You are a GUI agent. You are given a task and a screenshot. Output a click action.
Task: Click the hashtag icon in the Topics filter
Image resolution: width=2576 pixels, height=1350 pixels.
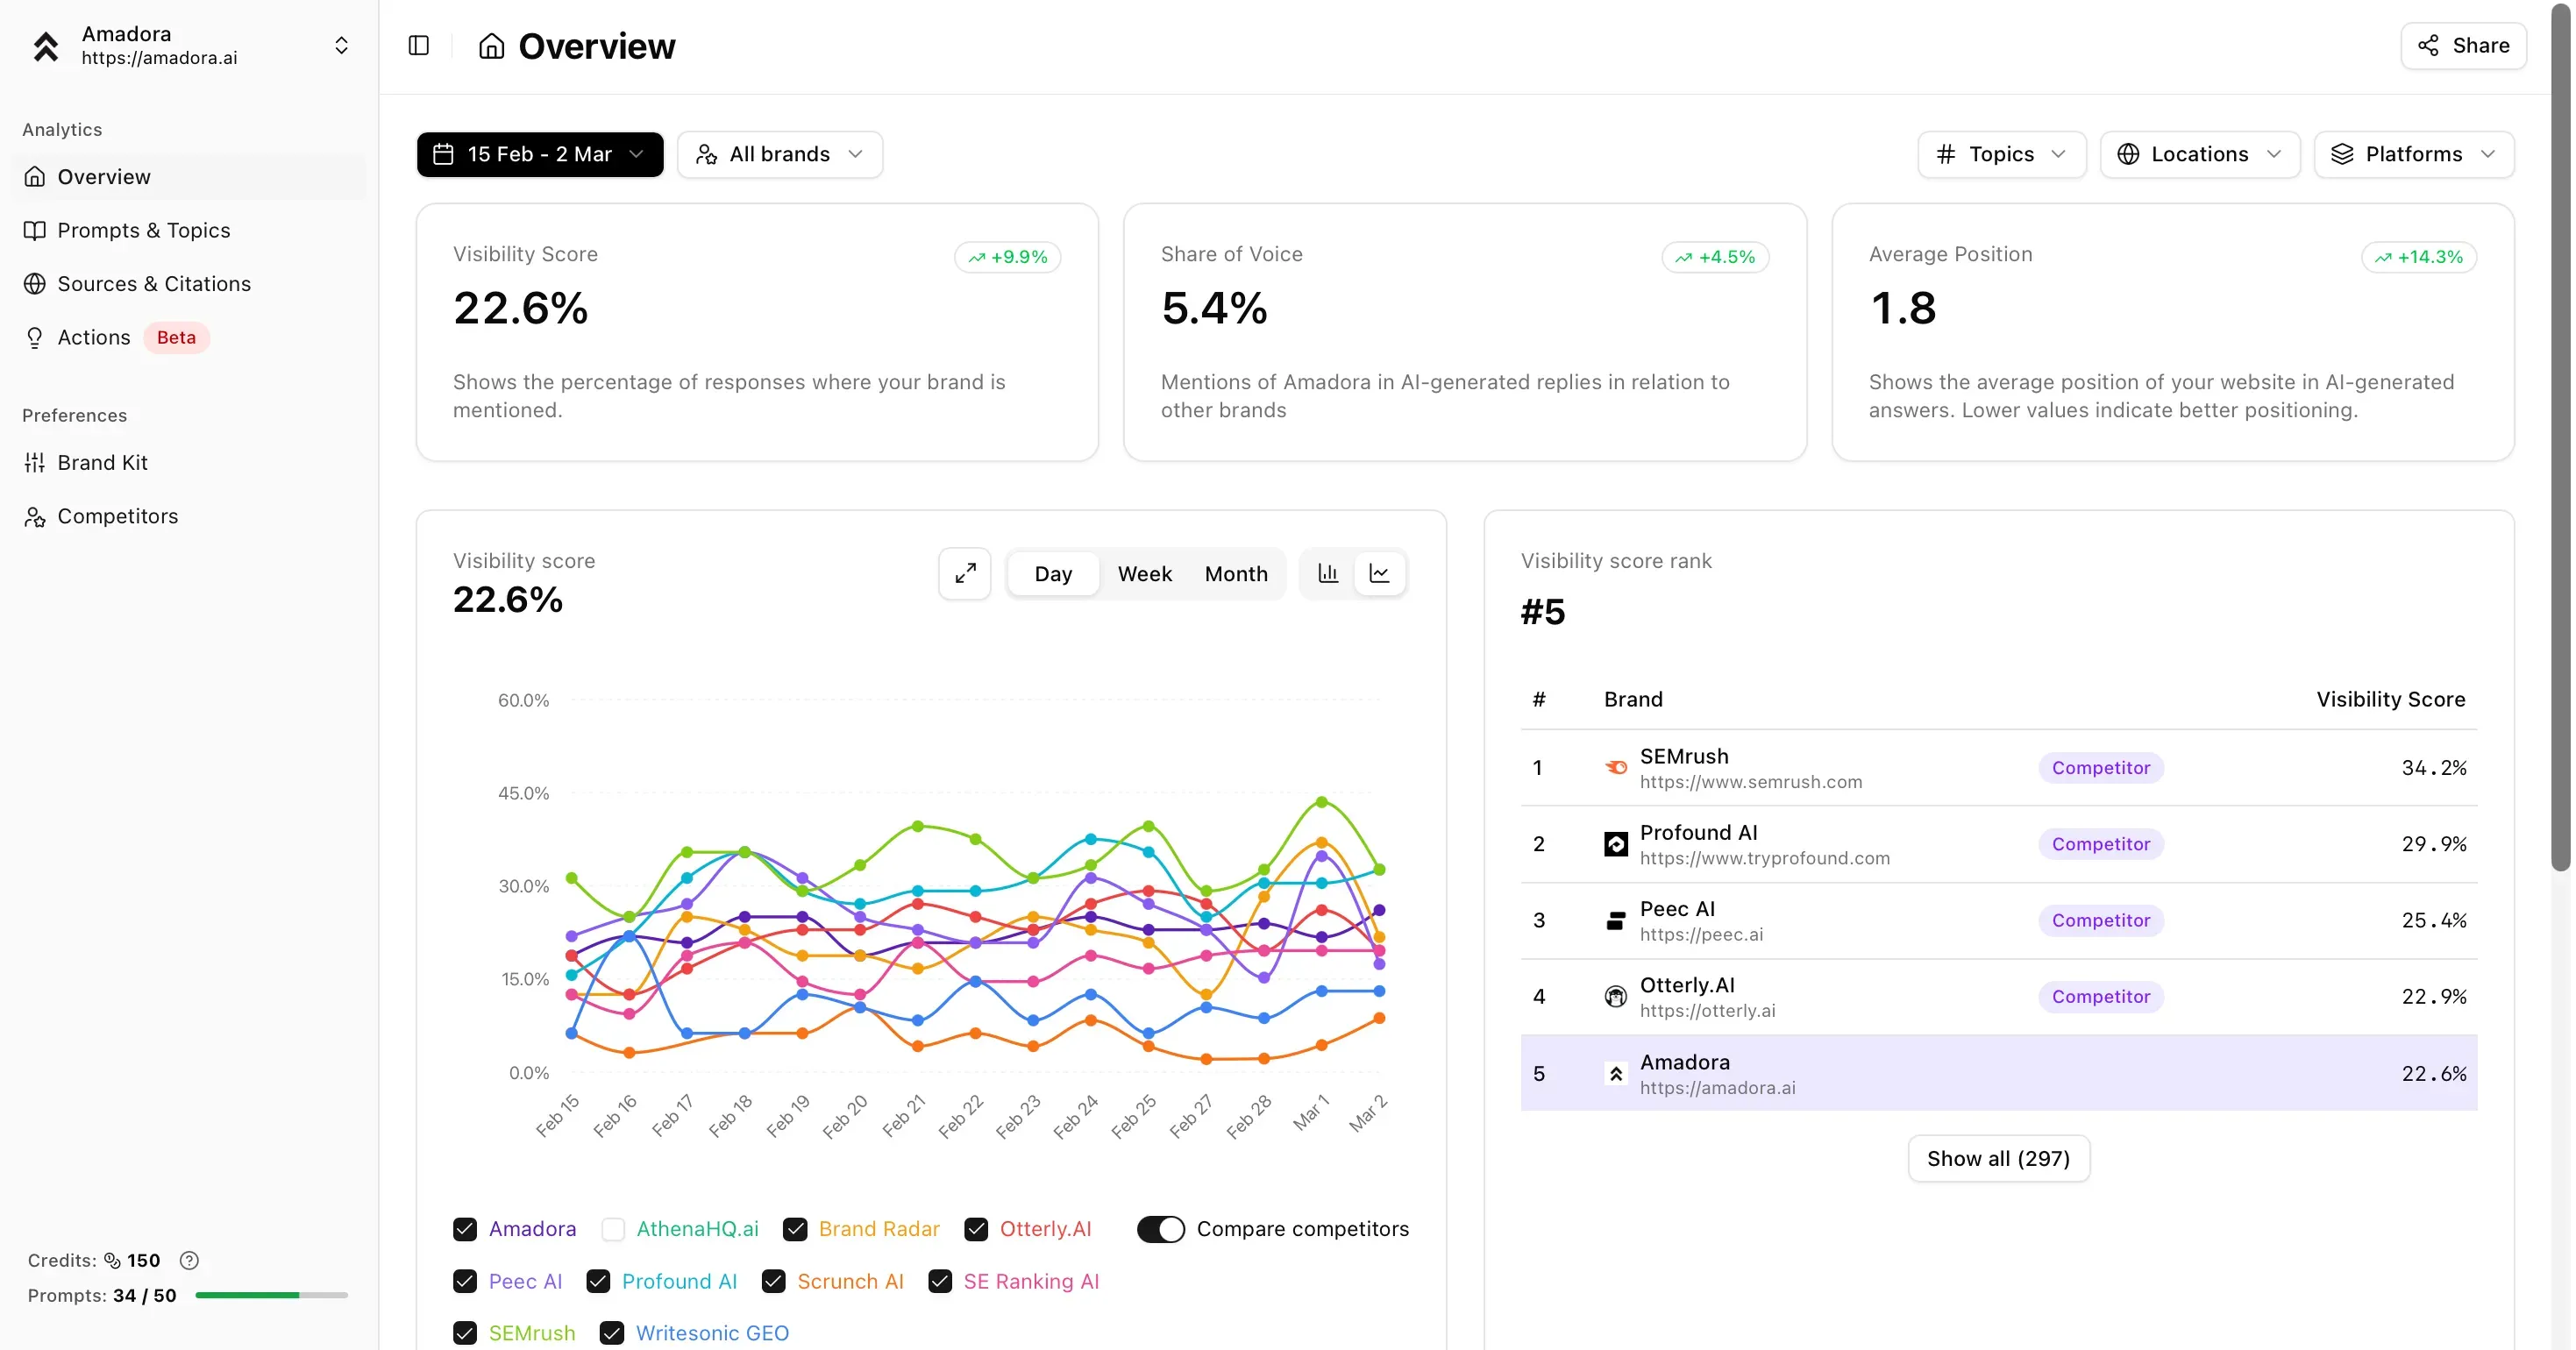point(1946,154)
